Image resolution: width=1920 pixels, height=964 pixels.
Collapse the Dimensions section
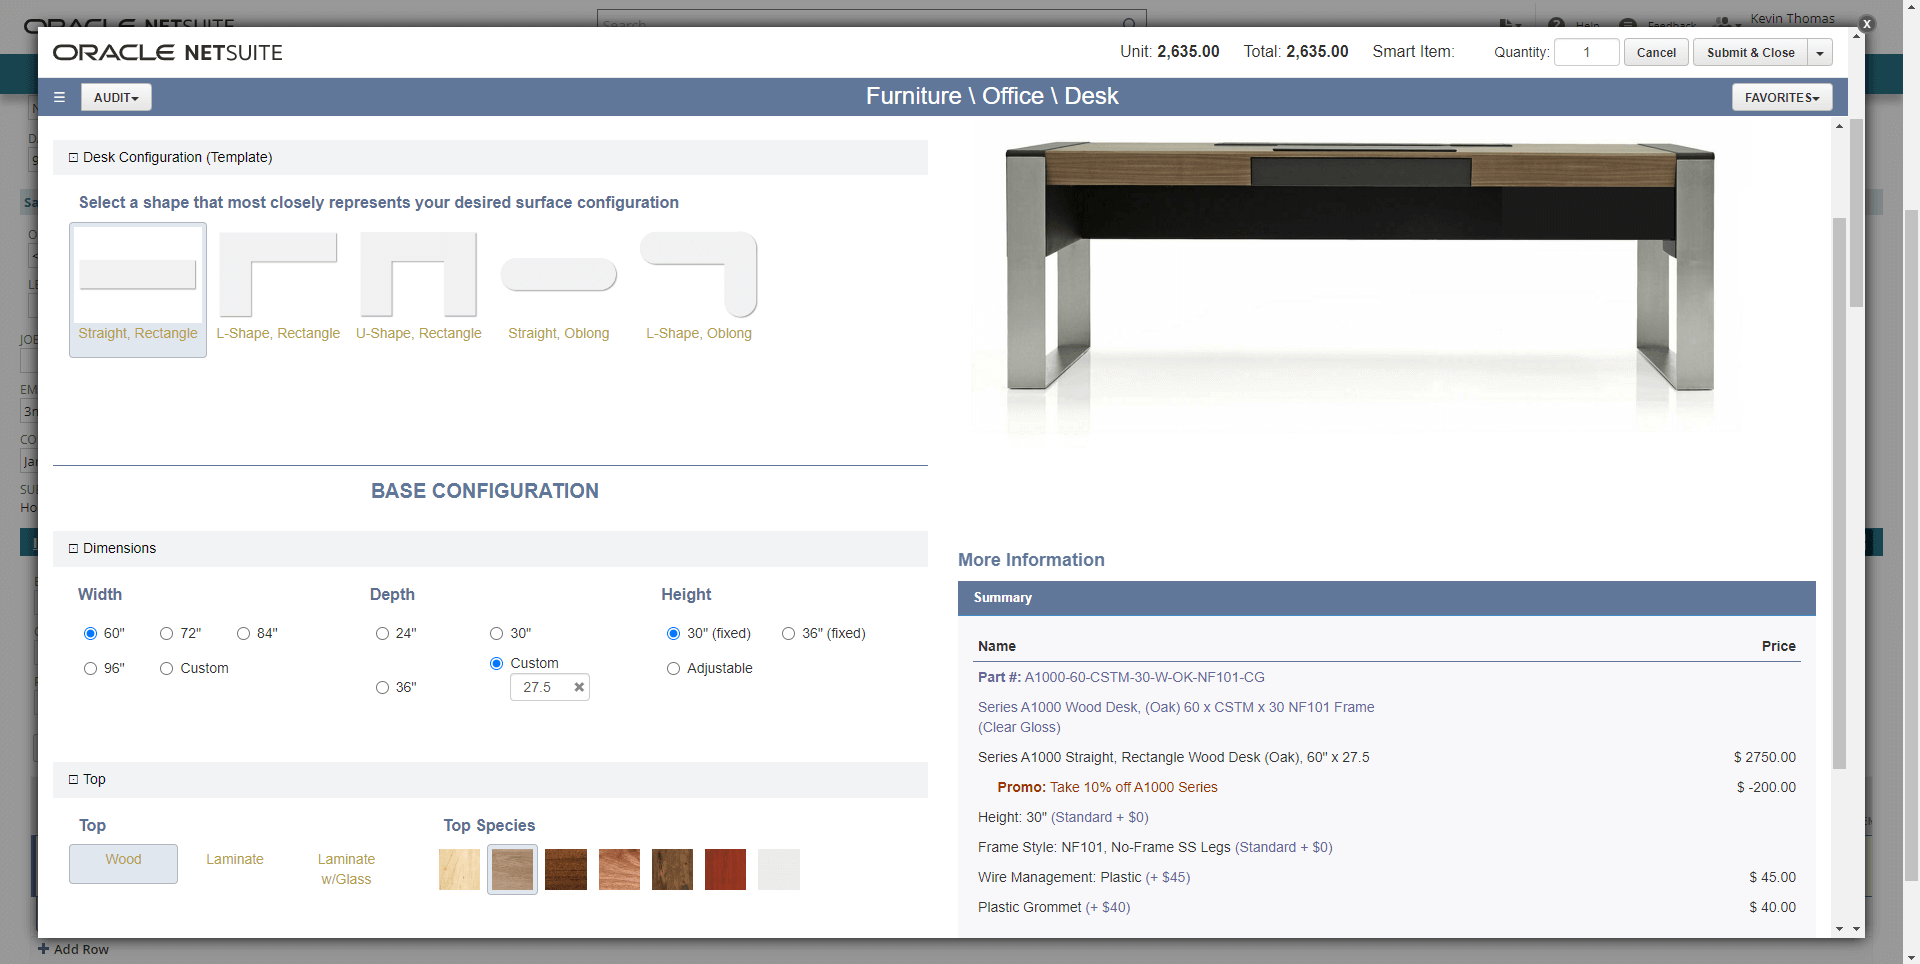(x=73, y=548)
